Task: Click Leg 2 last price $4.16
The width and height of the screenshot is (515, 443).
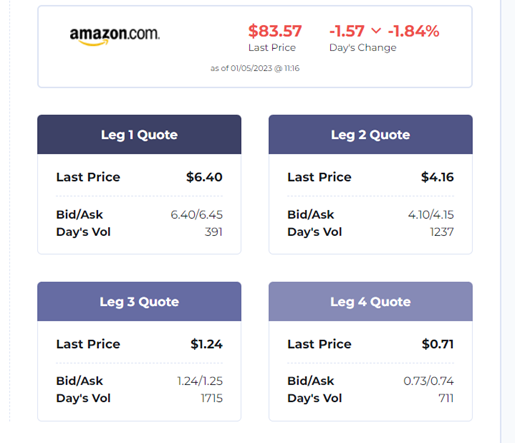Action: [x=437, y=177]
